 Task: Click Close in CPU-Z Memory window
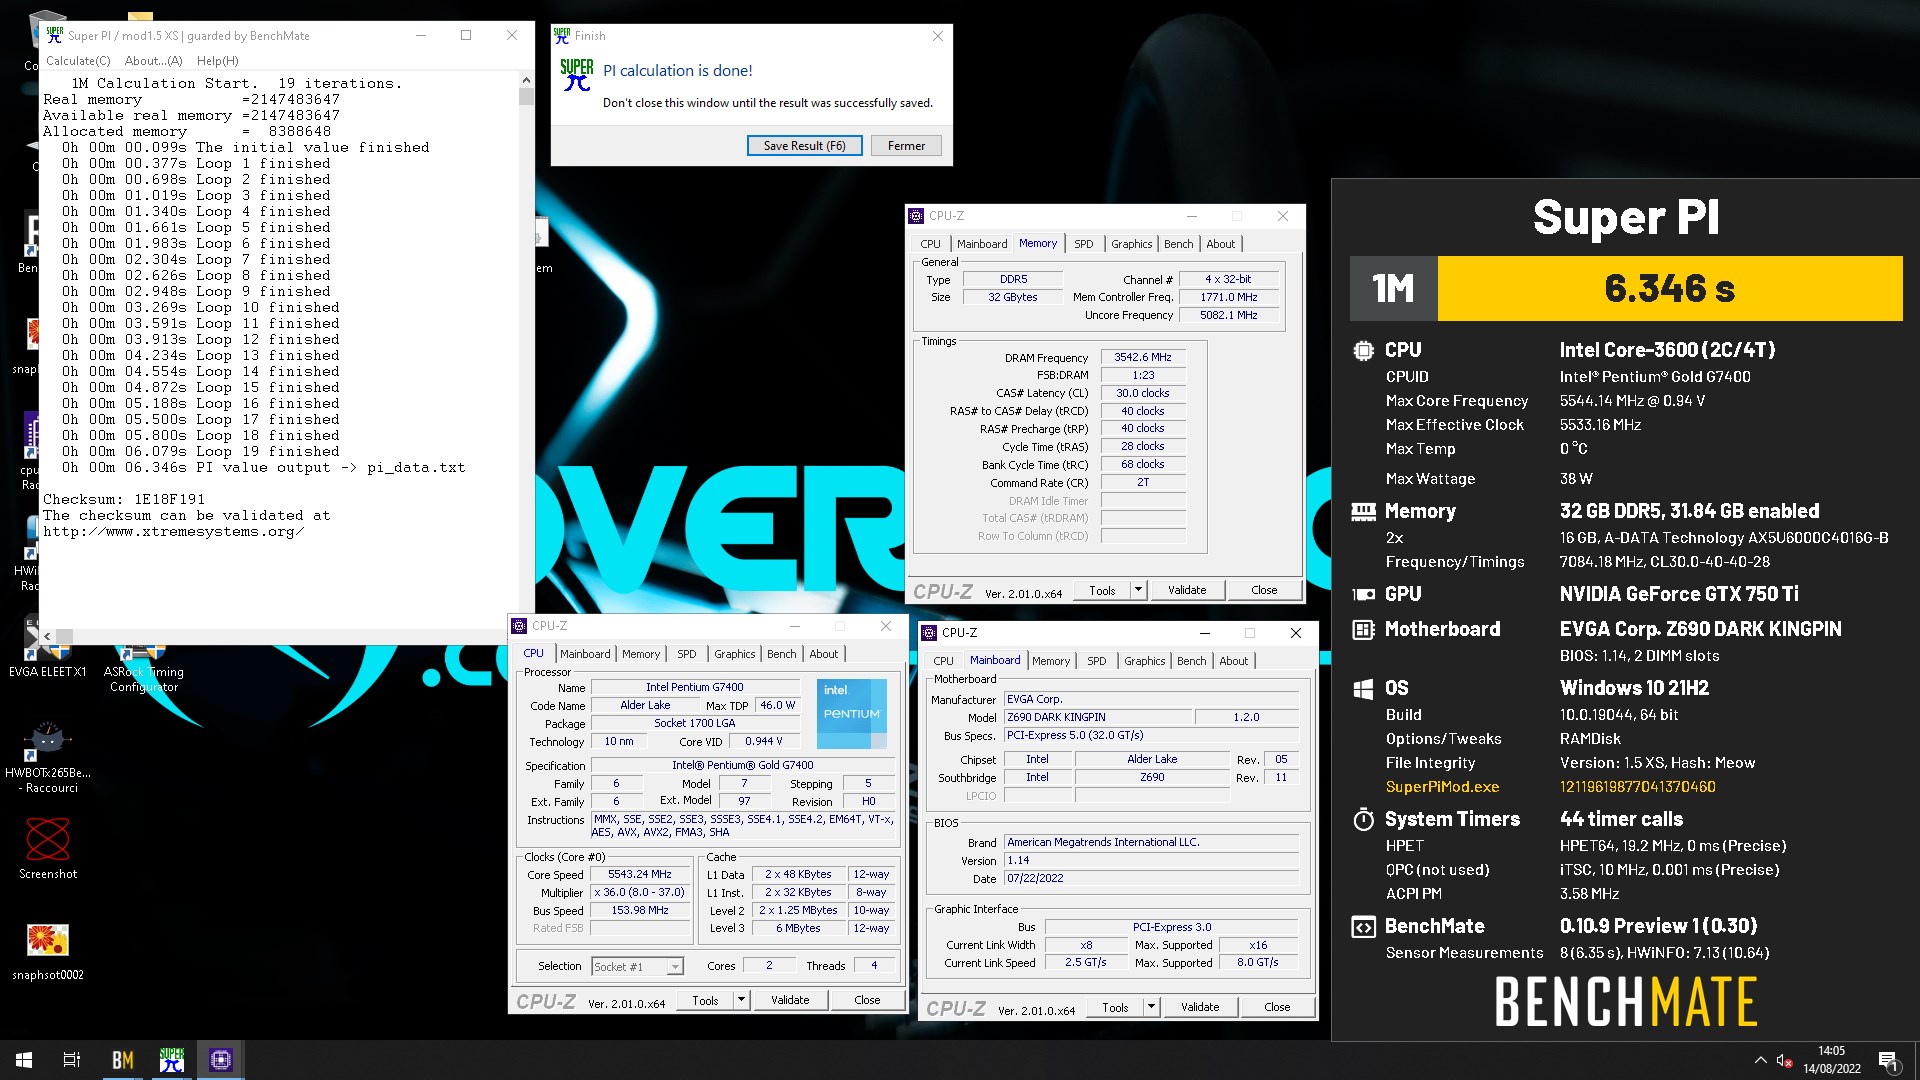[1264, 591]
